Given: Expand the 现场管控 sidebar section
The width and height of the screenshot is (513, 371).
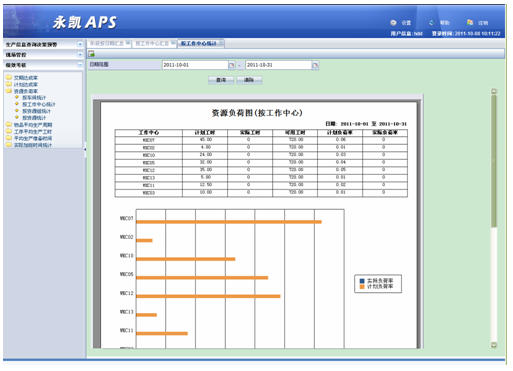Looking at the screenshot, I should click(x=80, y=54).
